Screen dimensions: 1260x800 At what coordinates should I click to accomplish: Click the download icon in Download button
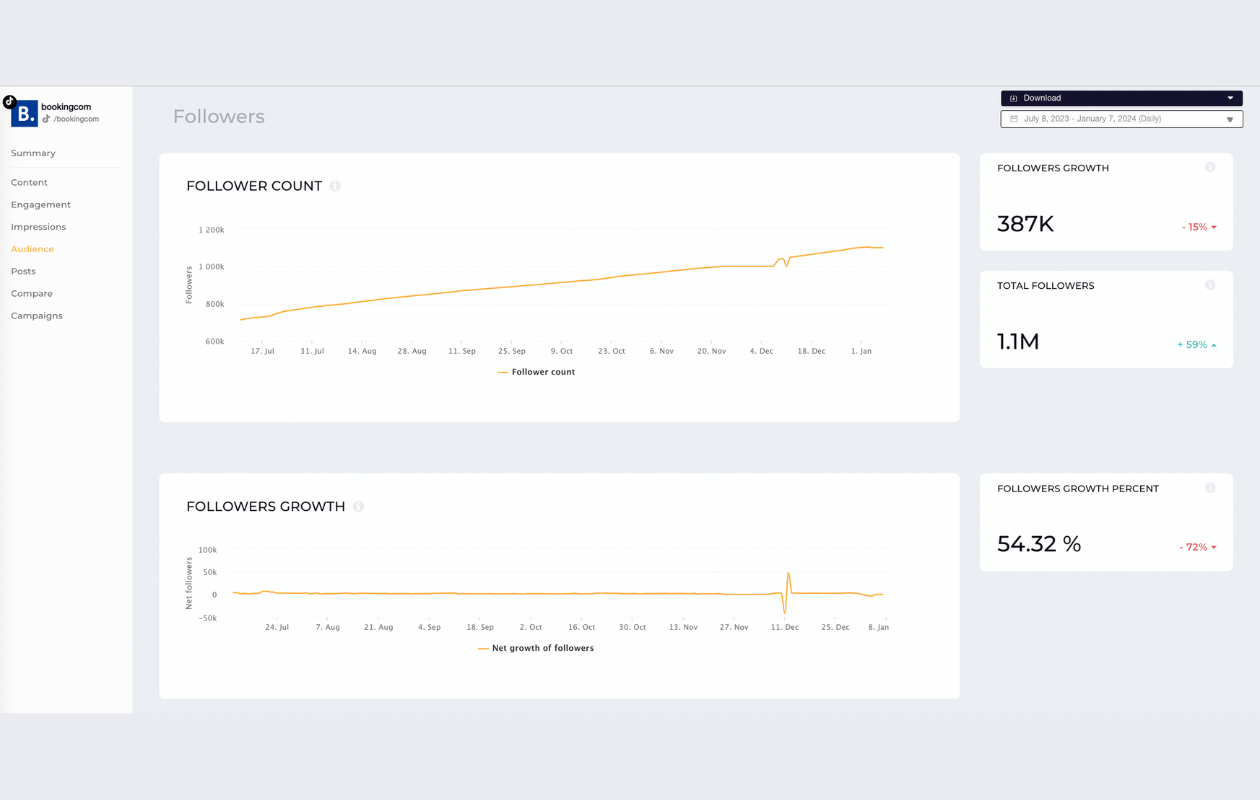point(1013,98)
